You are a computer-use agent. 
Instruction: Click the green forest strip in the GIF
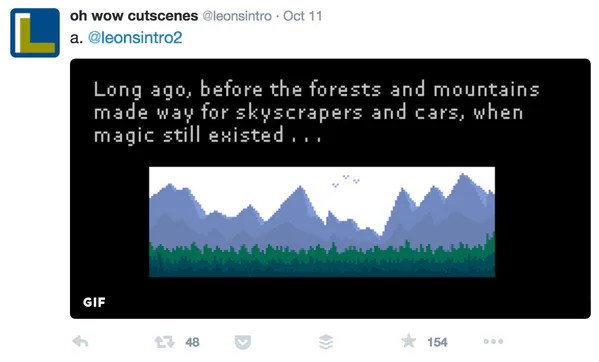[x=322, y=258]
